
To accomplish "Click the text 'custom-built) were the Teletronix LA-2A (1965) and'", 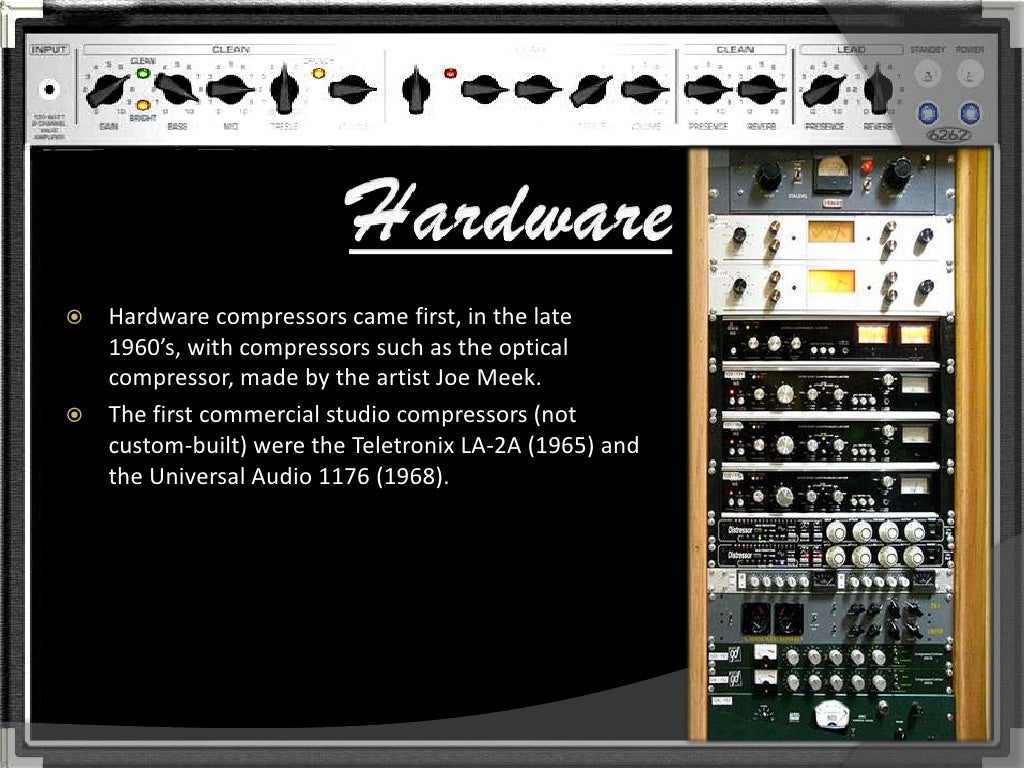I will tap(374, 445).
